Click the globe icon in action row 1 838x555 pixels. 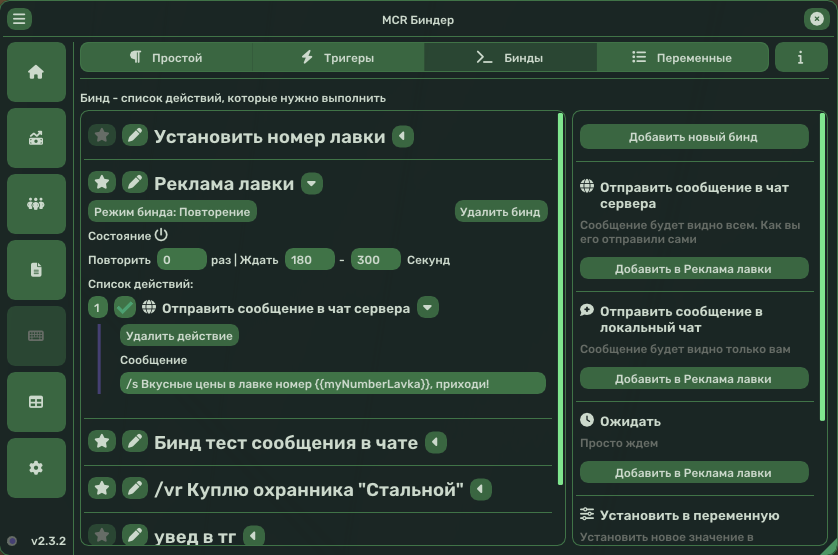[x=149, y=307]
